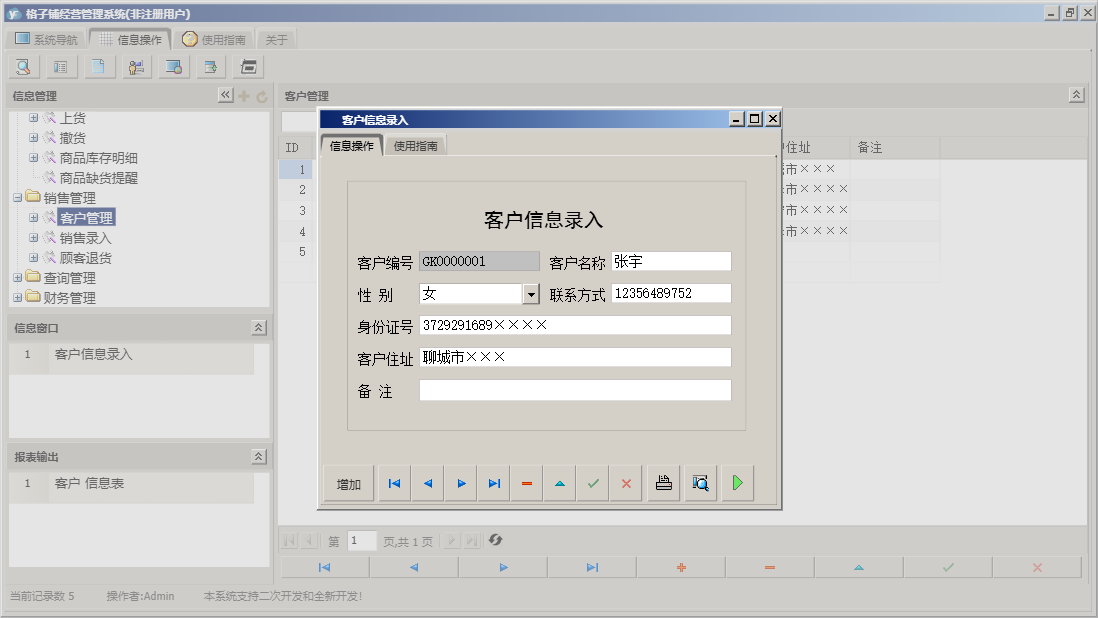1098x618 pixels.
Task: Click the user management toolbar icon
Action: (x=136, y=66)
